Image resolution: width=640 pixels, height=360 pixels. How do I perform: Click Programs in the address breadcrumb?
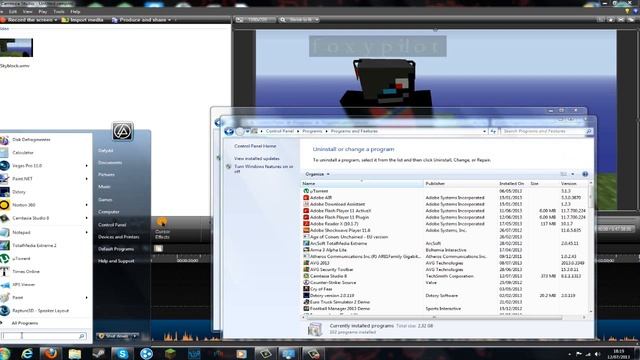(312, 131)
